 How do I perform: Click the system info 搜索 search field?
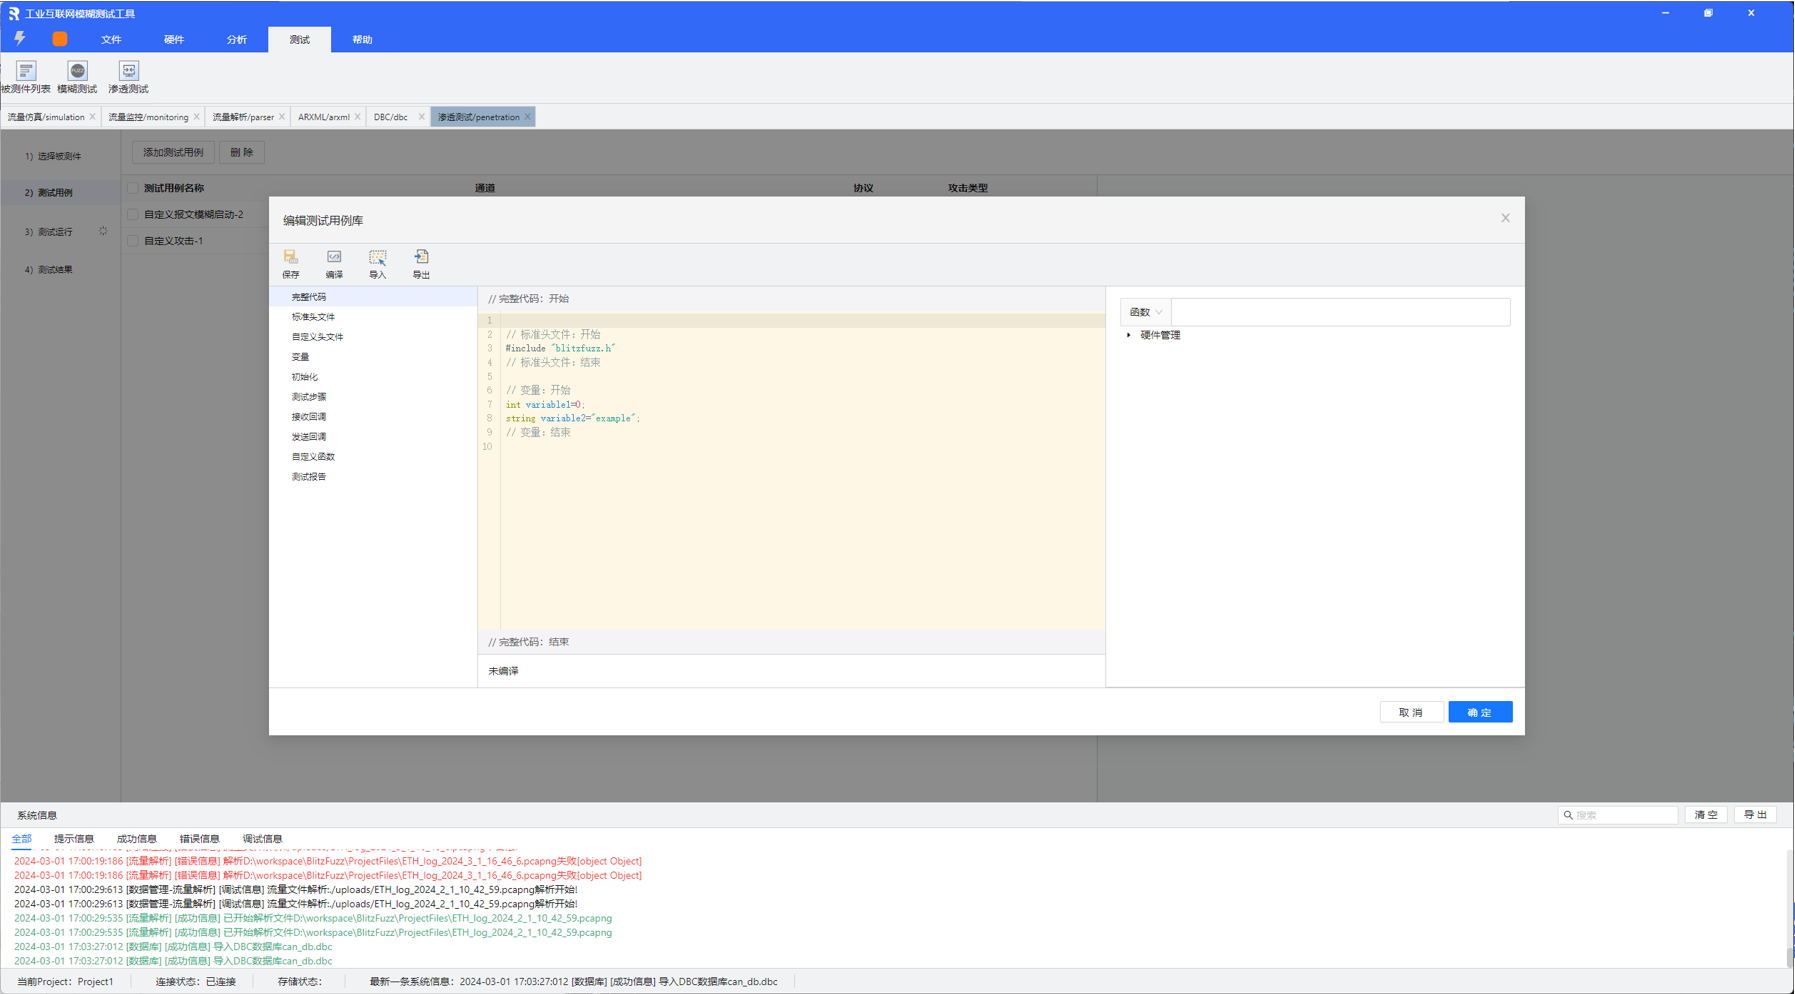click(1623, 815)
